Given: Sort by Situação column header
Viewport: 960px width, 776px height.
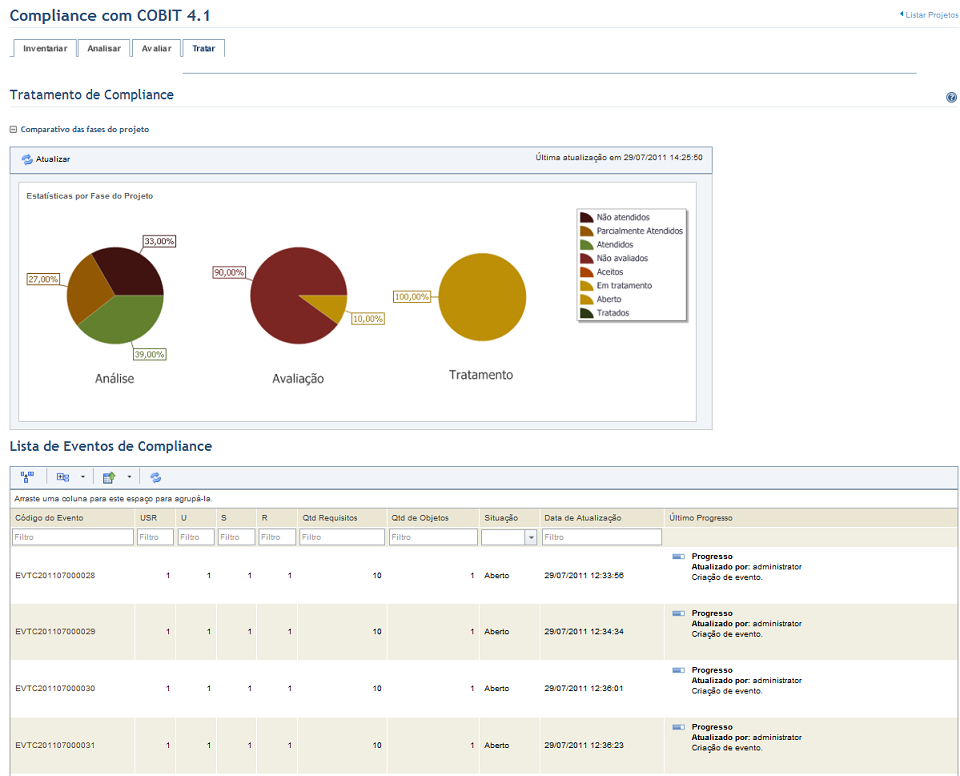Looking at the screenshot, I should click(501, 518).
